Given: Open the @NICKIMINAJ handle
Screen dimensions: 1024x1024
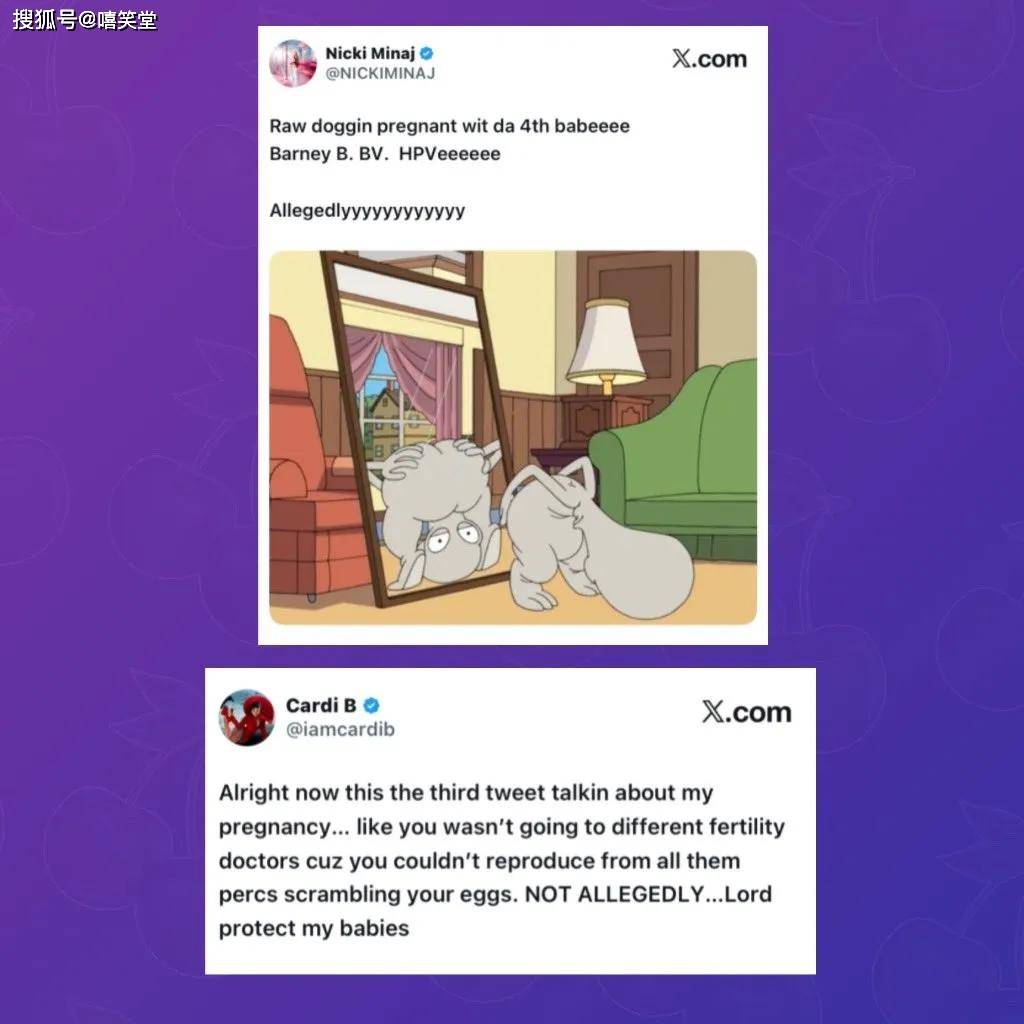Looking at the screenshot, I should click(x=380, y=74).
